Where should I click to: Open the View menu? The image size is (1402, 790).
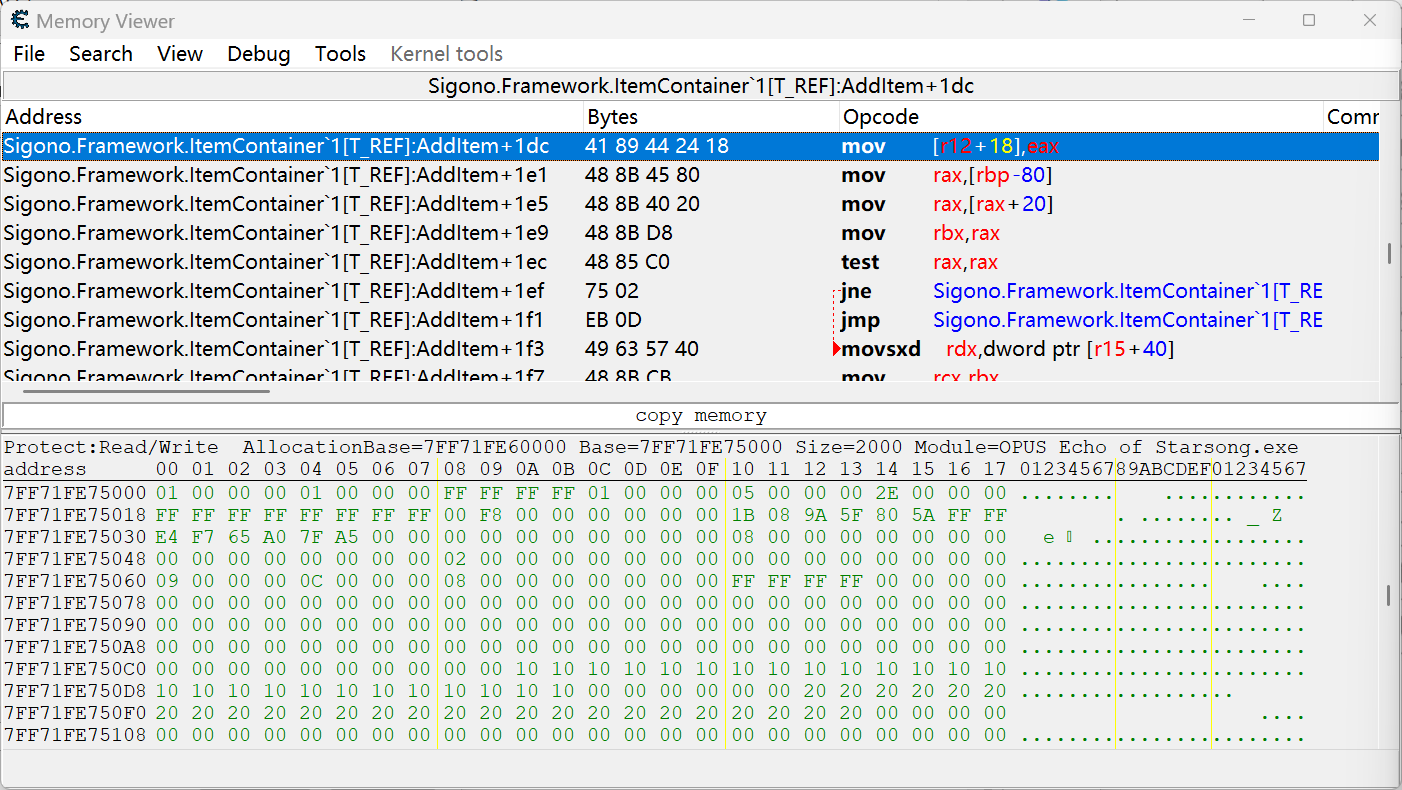click(180, 54)
